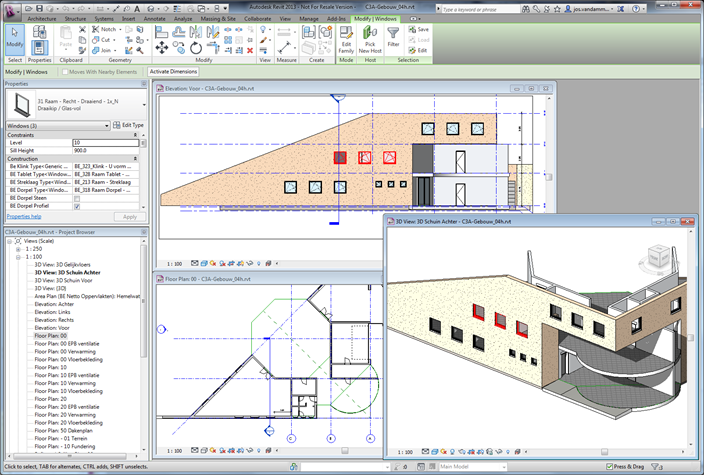Click the Save icon in quick access toolbar
This screenshot has width=704, height=475.
pos(40,9)
